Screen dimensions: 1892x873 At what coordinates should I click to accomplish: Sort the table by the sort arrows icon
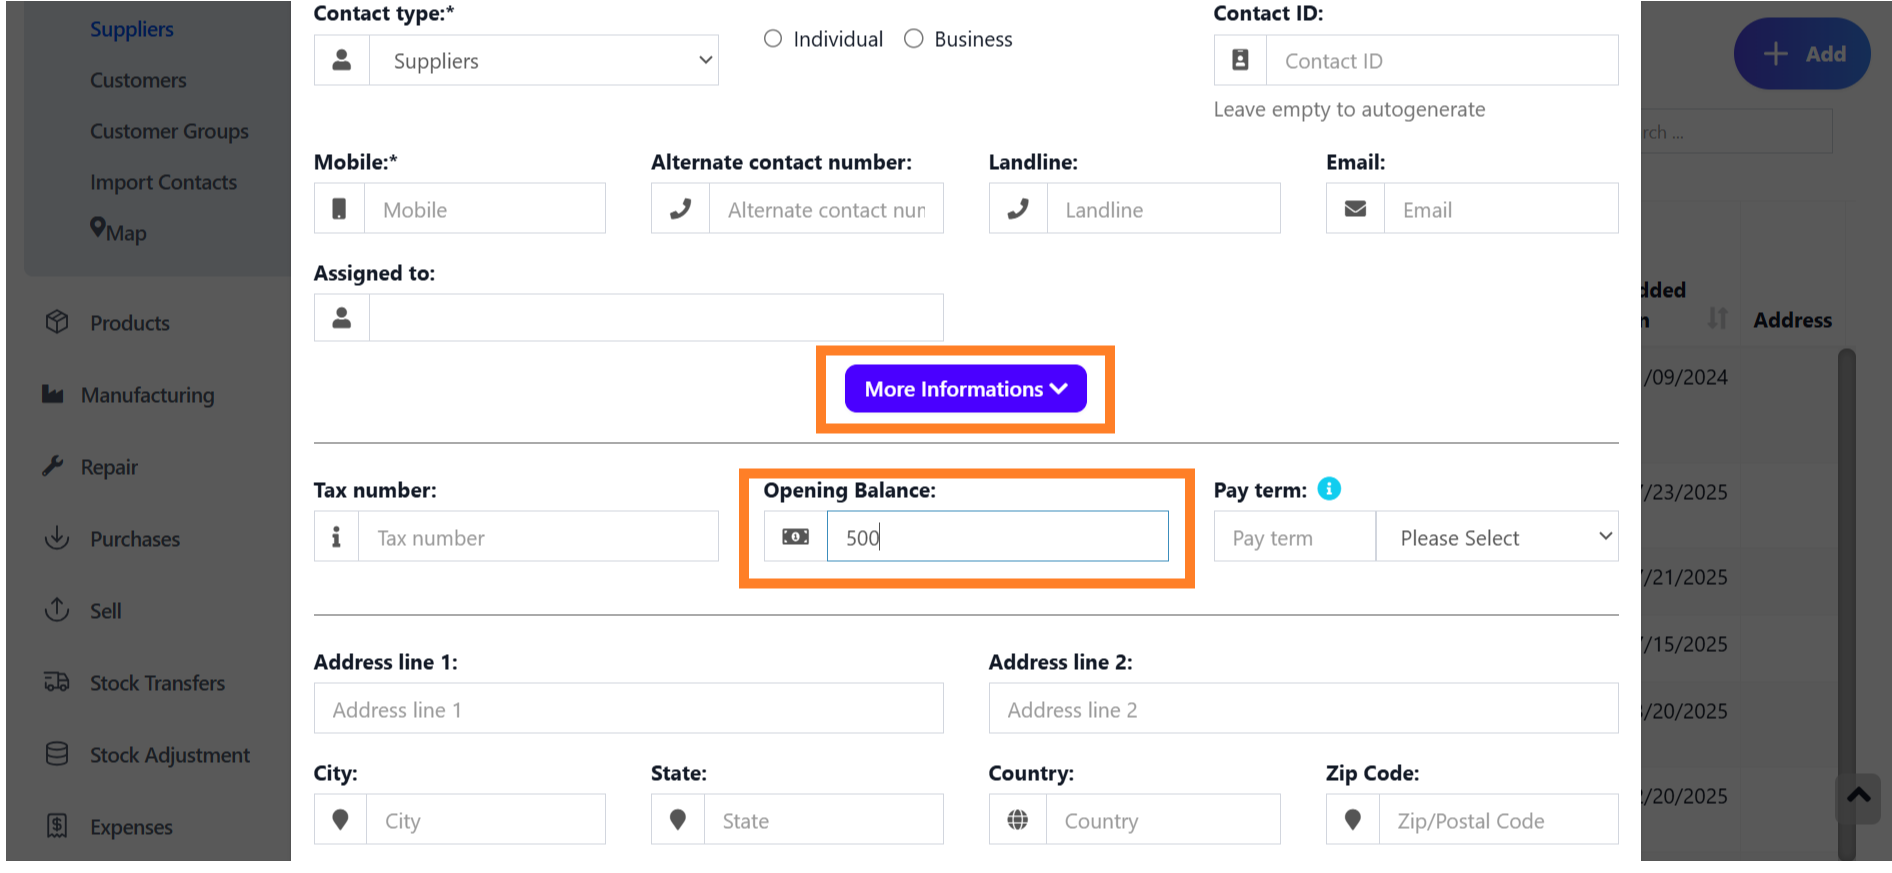coord(1717,319)
